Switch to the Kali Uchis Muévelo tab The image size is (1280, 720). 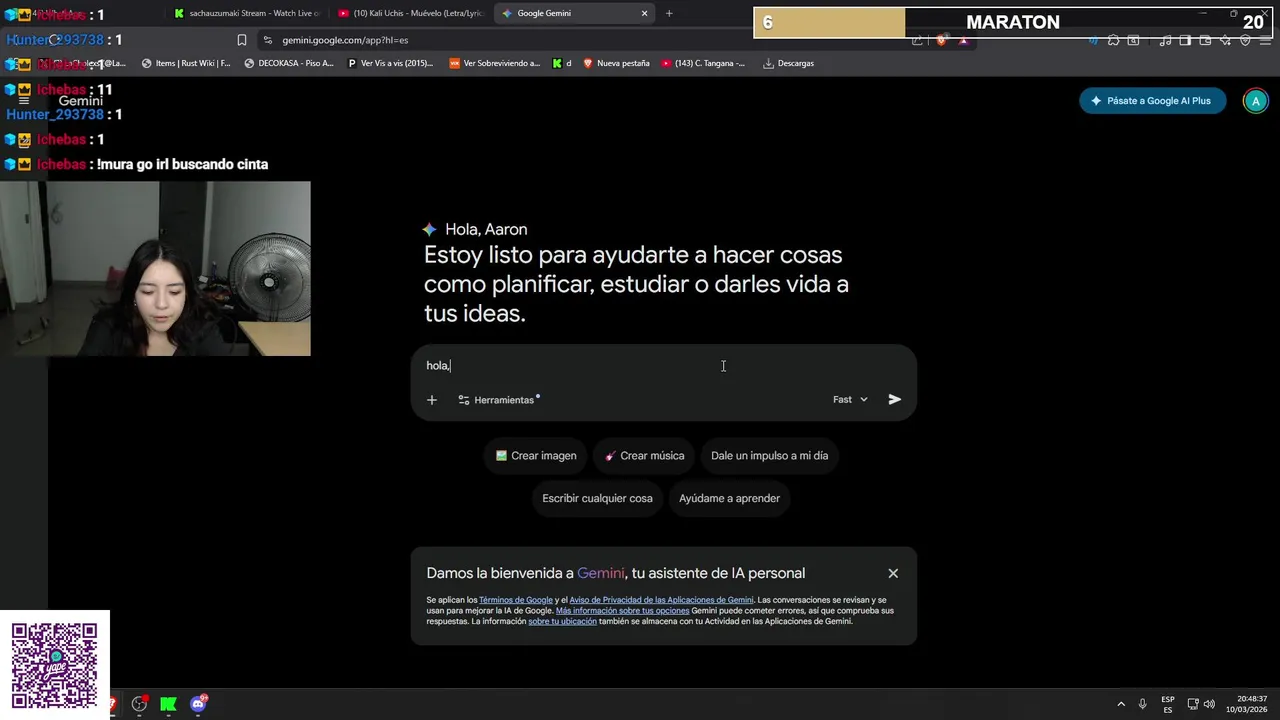410,13
